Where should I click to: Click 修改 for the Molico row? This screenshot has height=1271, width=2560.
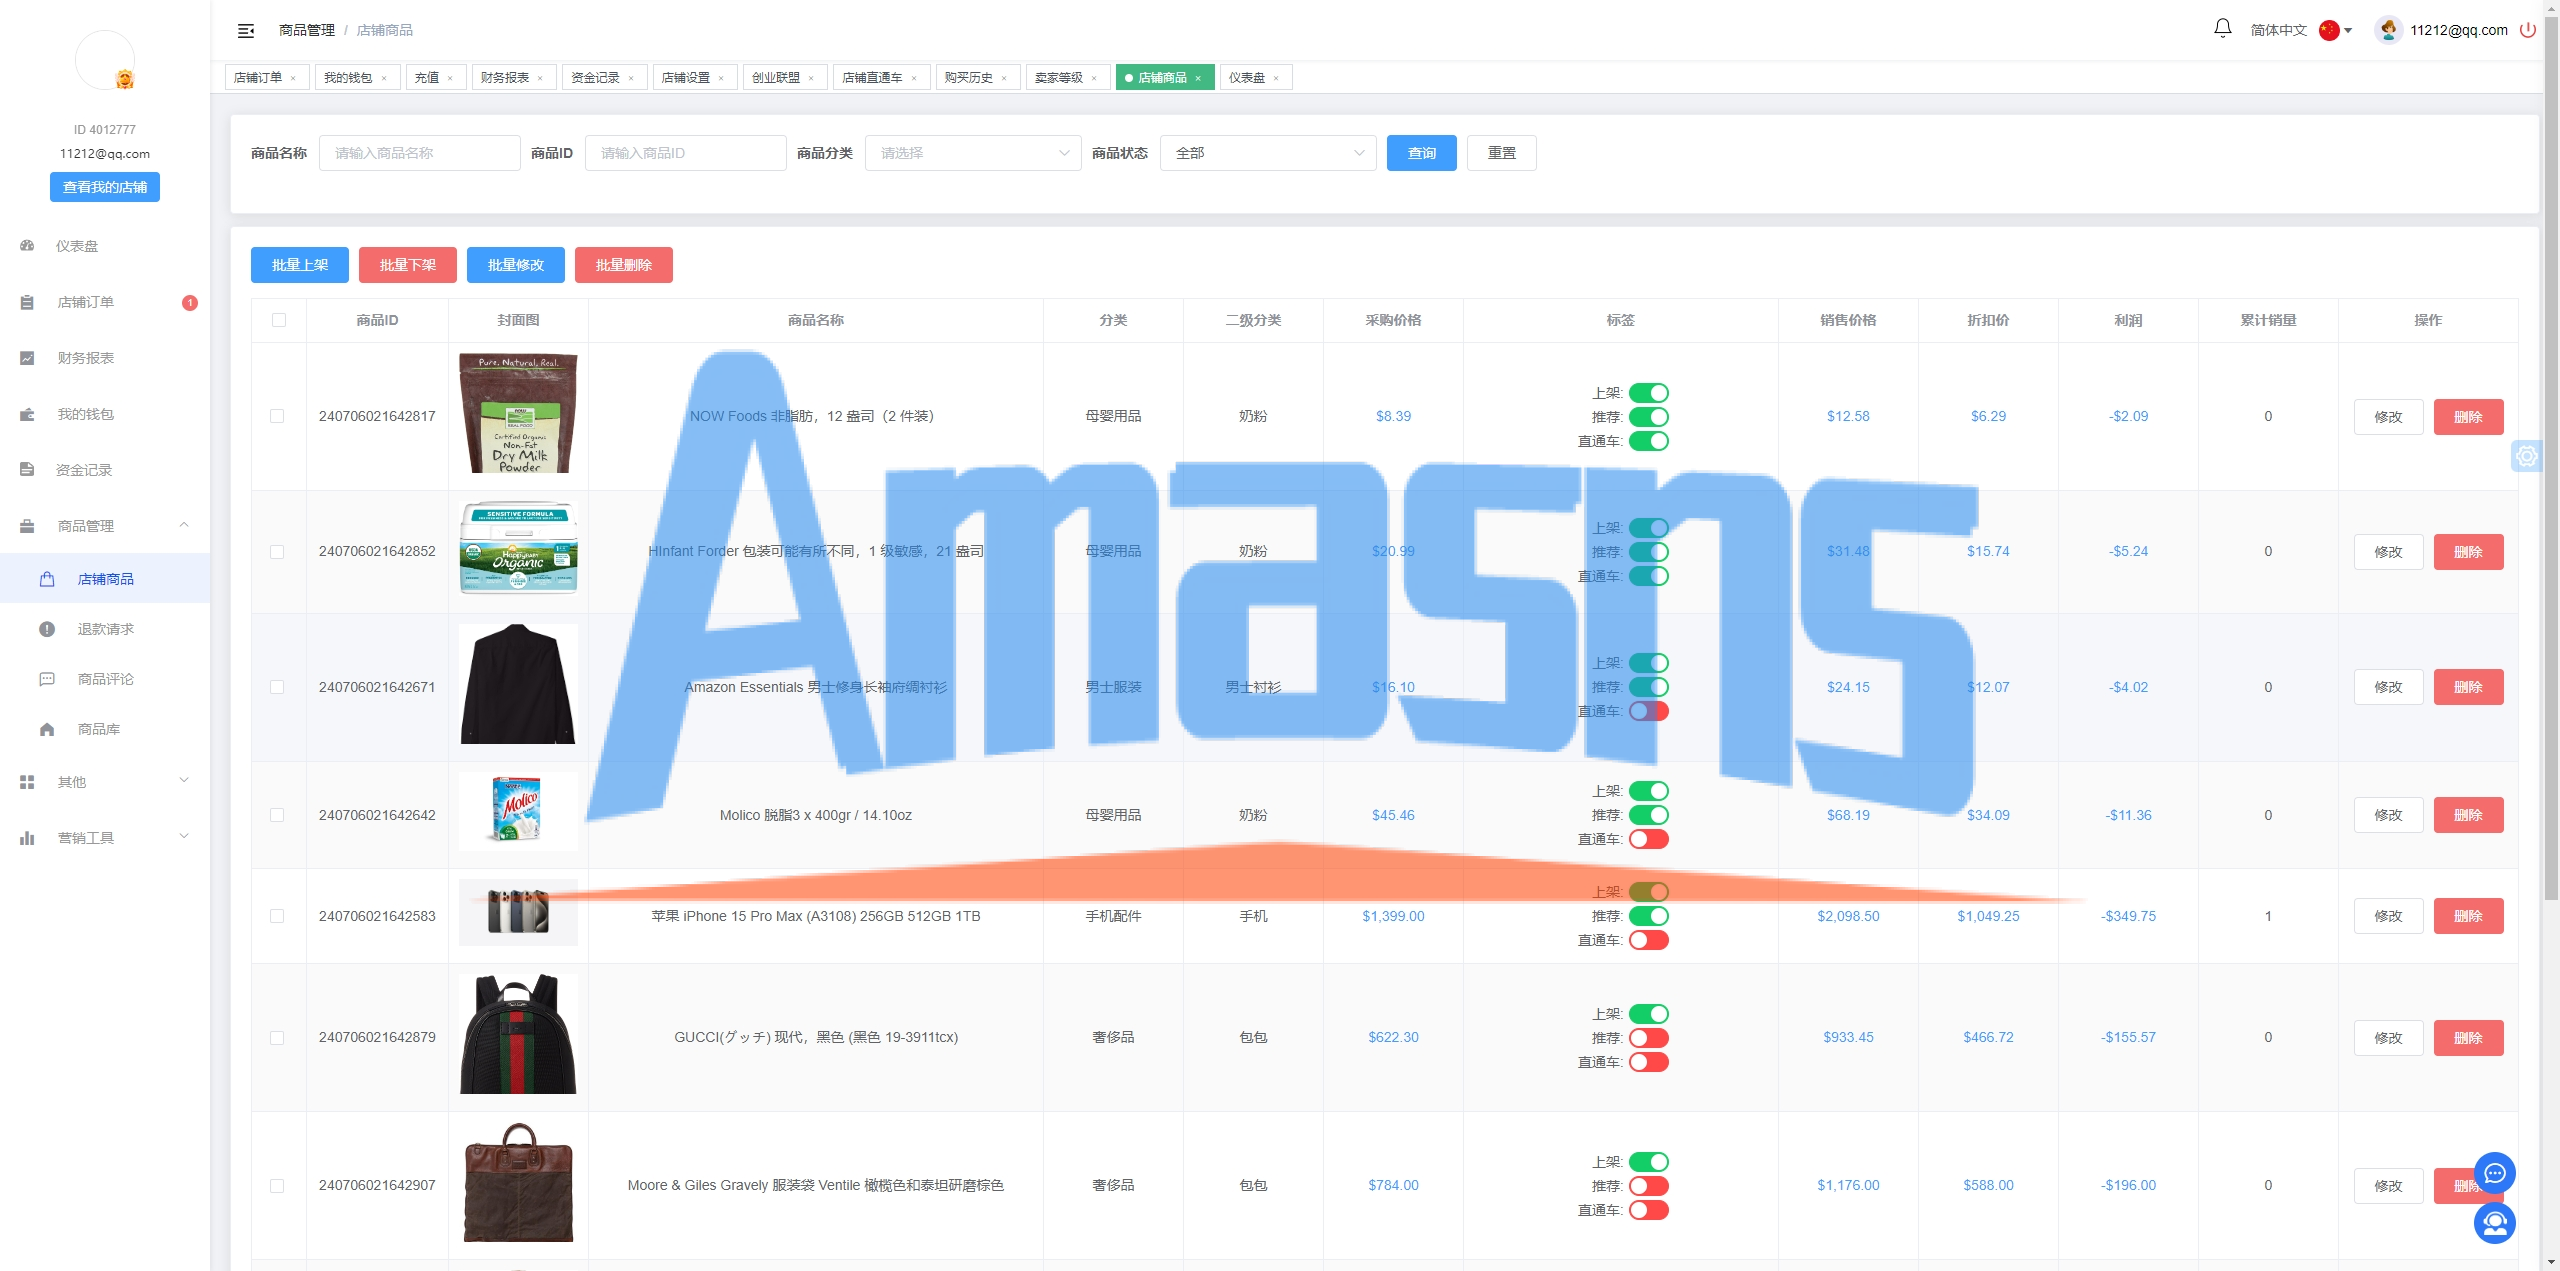tap(2389, 815)
